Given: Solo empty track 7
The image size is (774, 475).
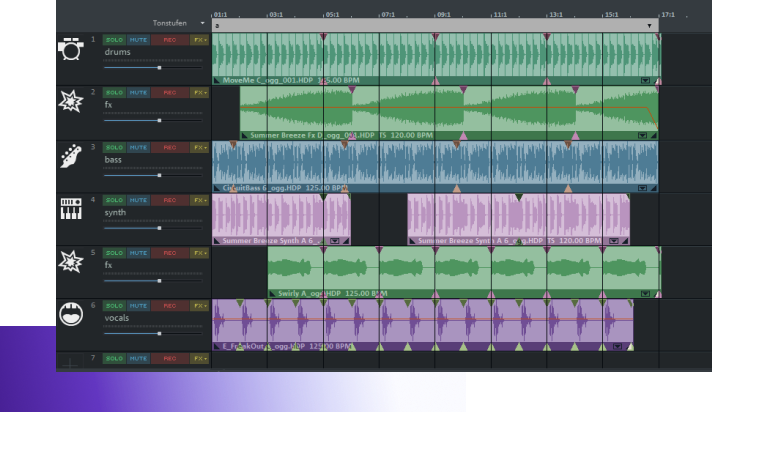Looking at the screenshot, I should [114, 358].
